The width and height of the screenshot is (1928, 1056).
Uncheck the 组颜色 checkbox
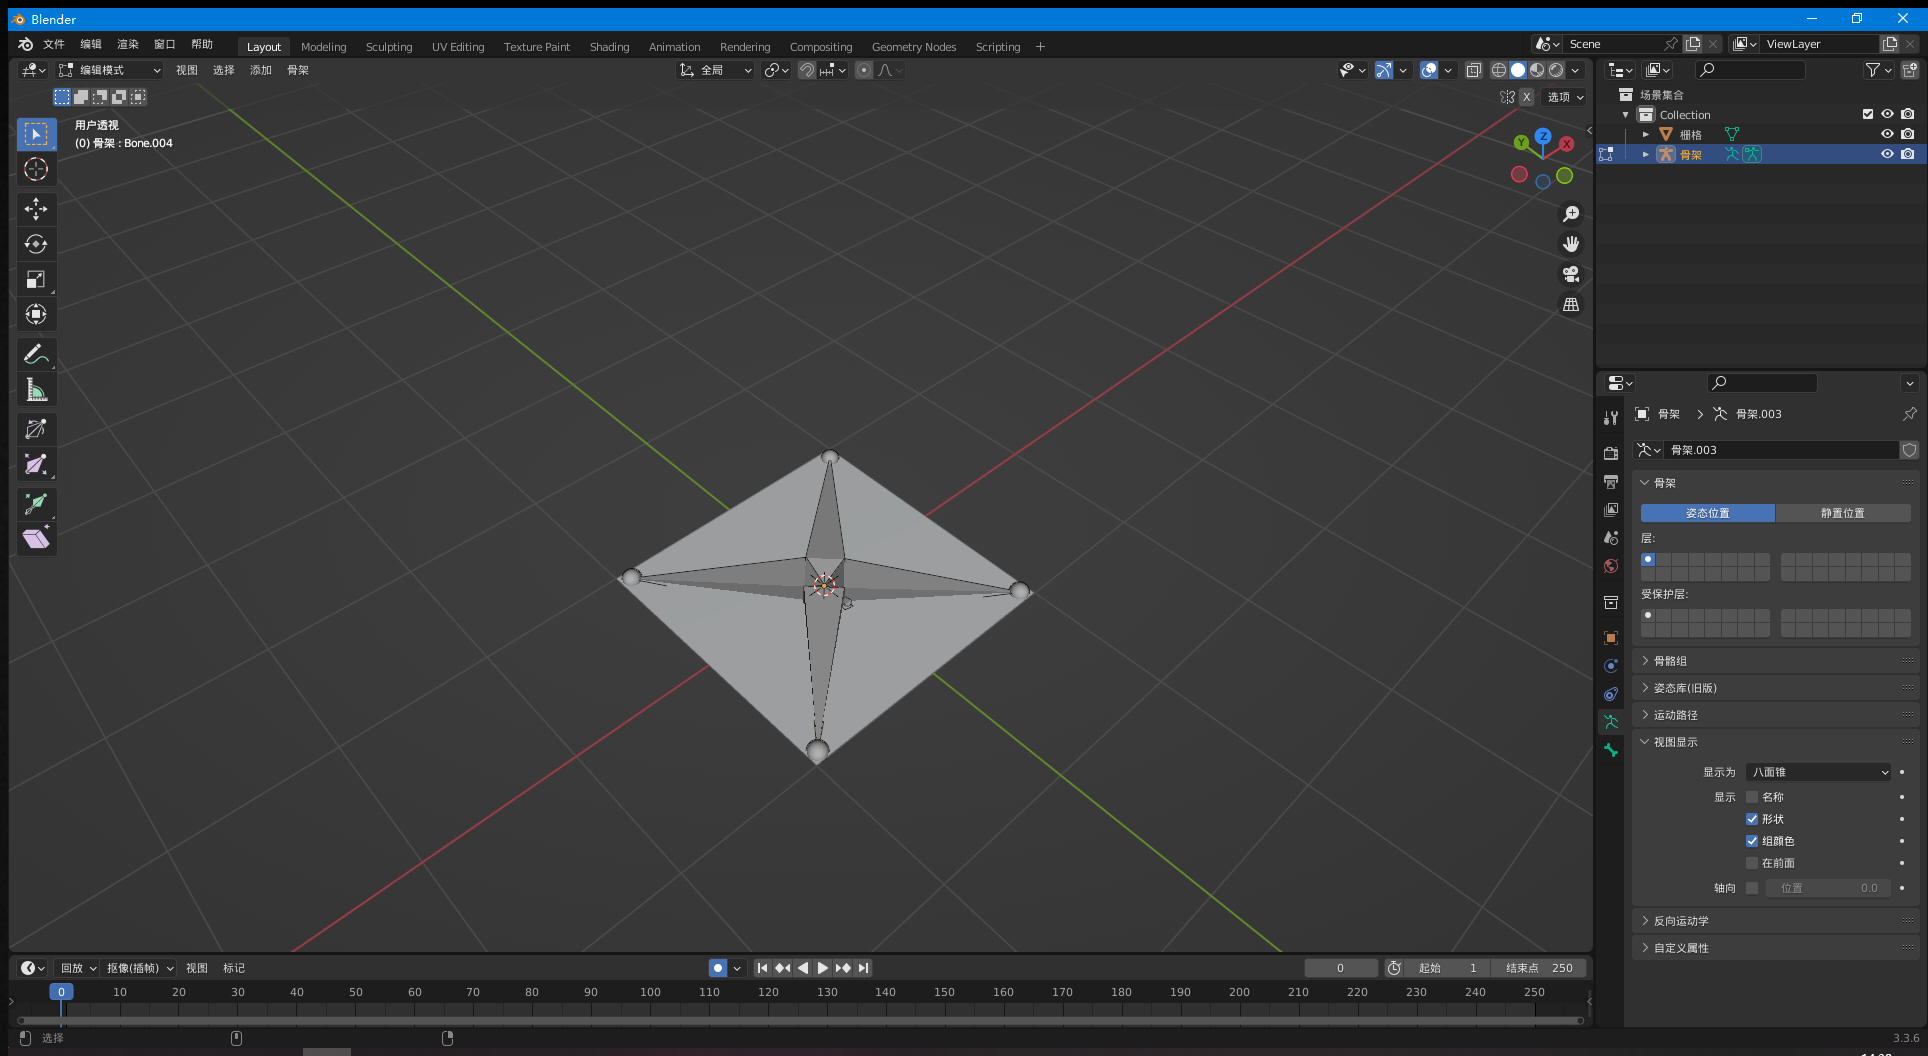(1752, 841)
